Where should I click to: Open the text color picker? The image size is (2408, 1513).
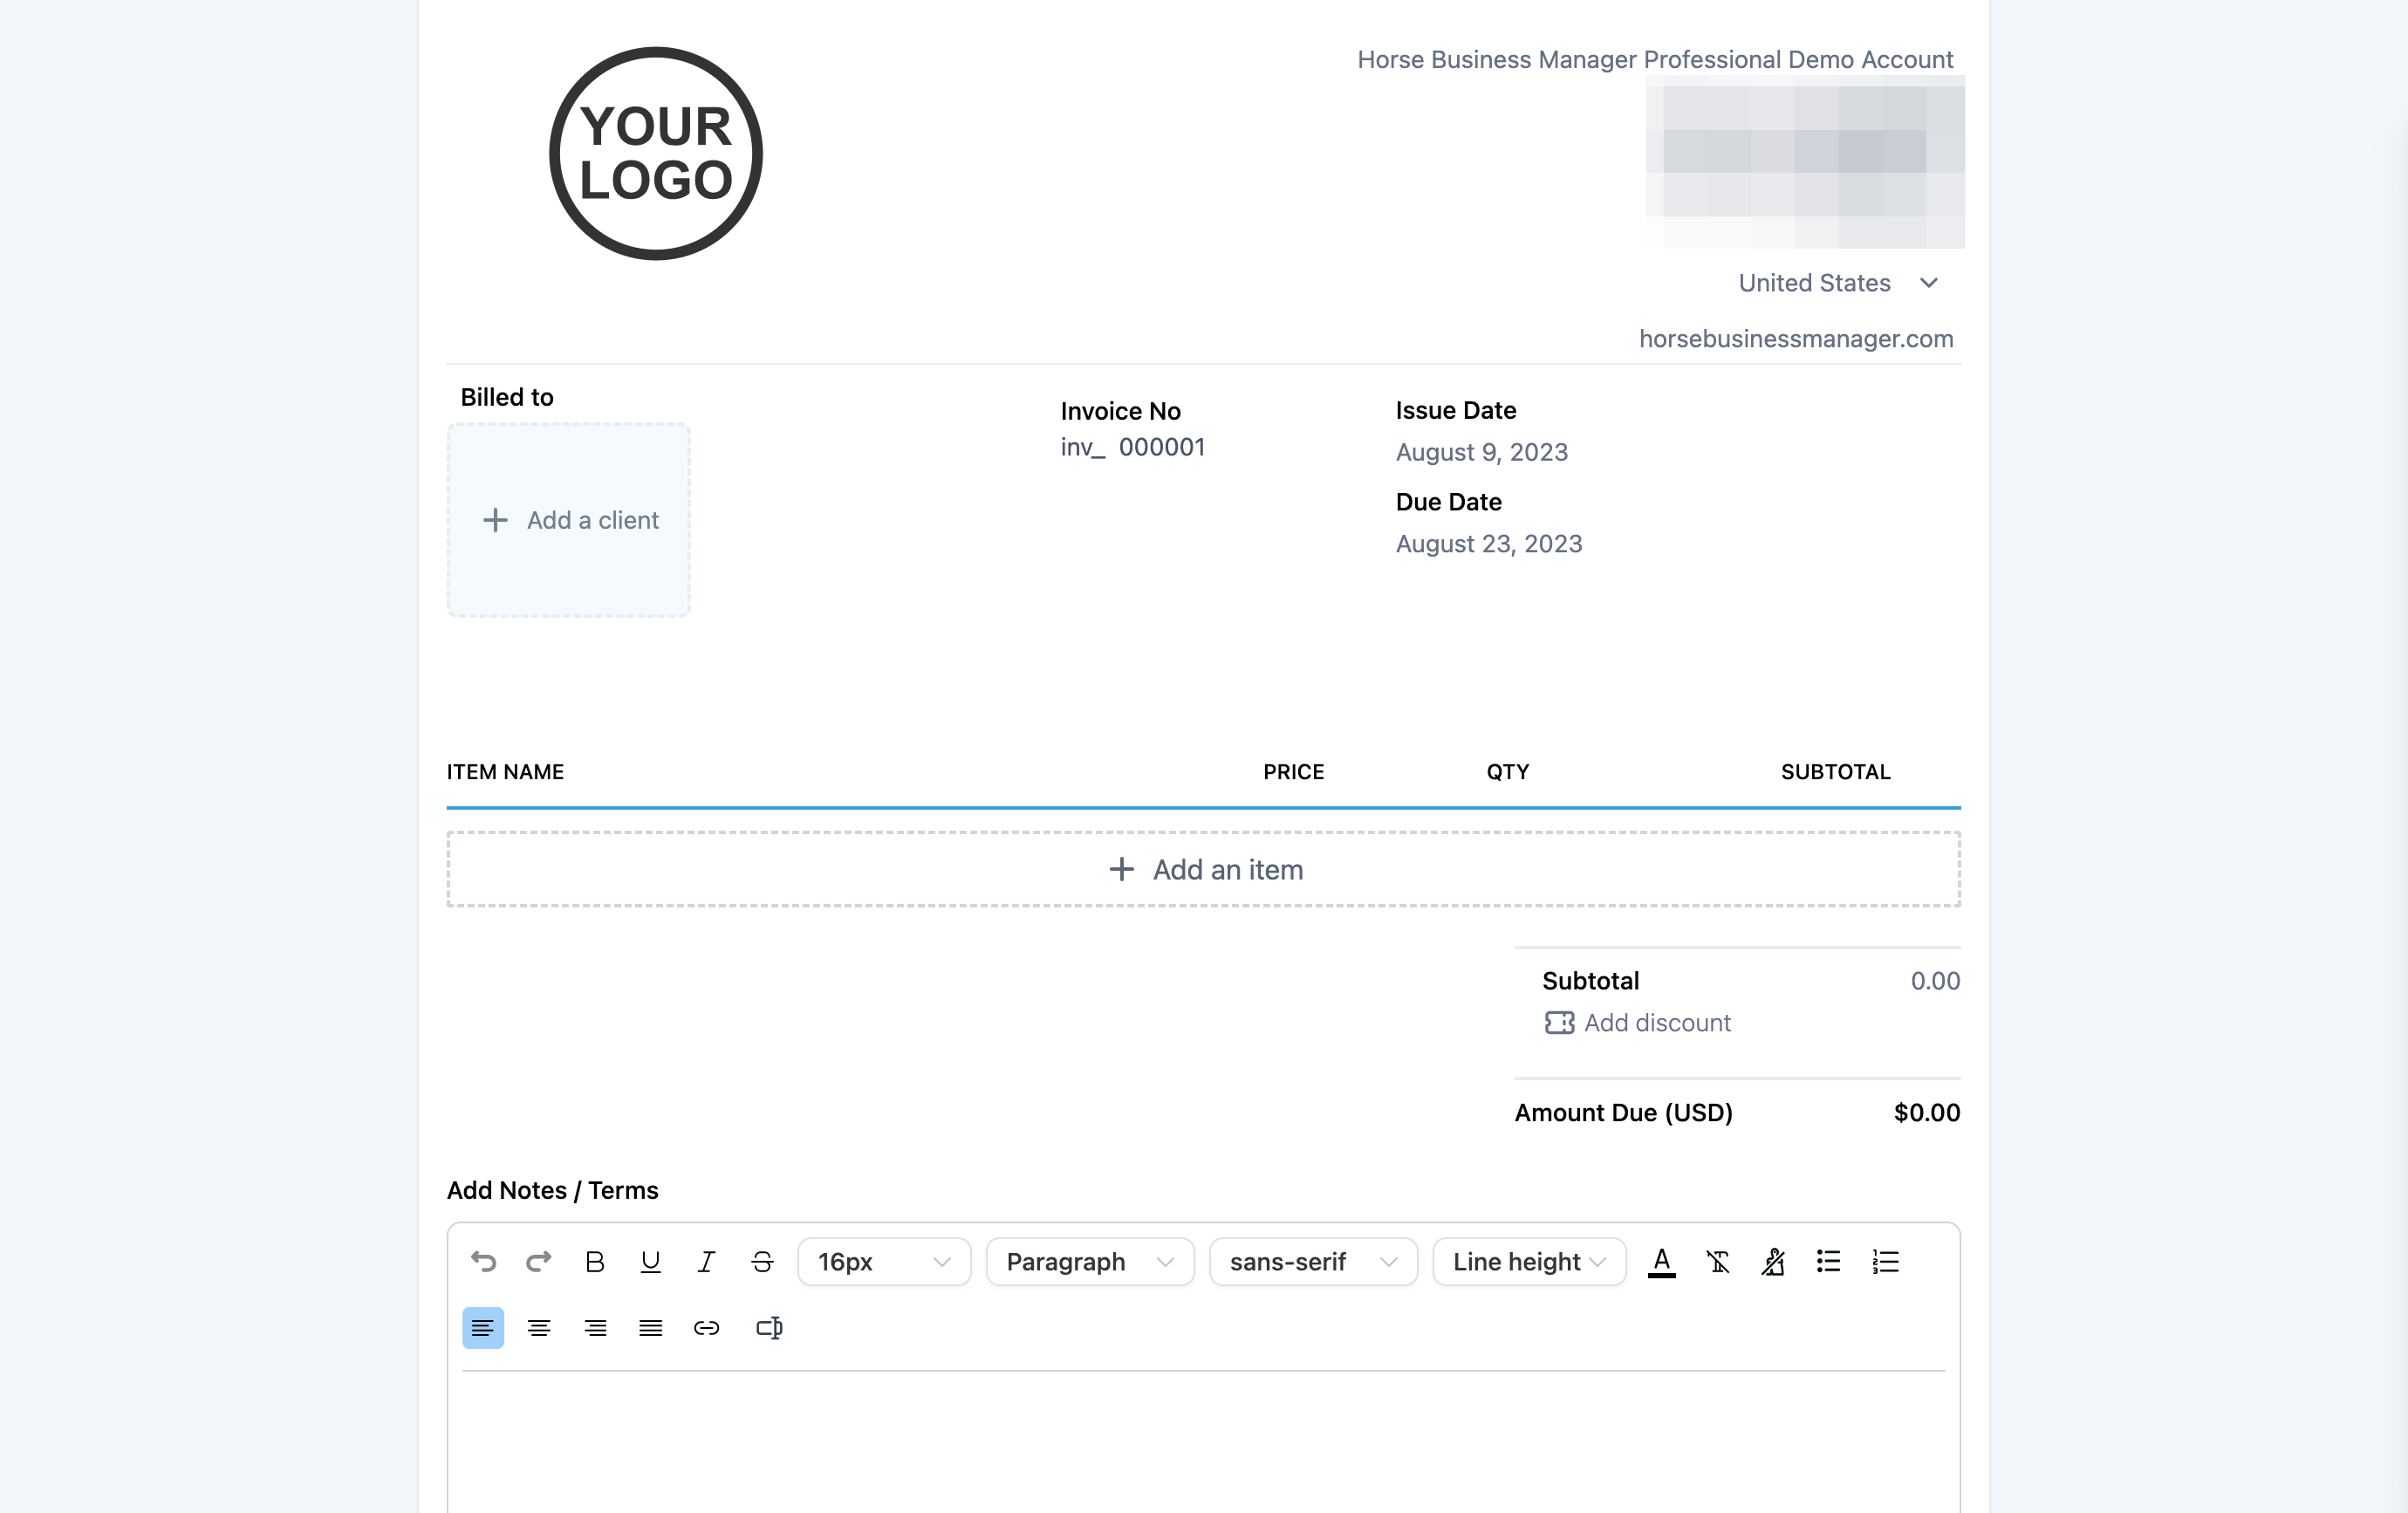pyautogui.click(x=1662, y=1262)
